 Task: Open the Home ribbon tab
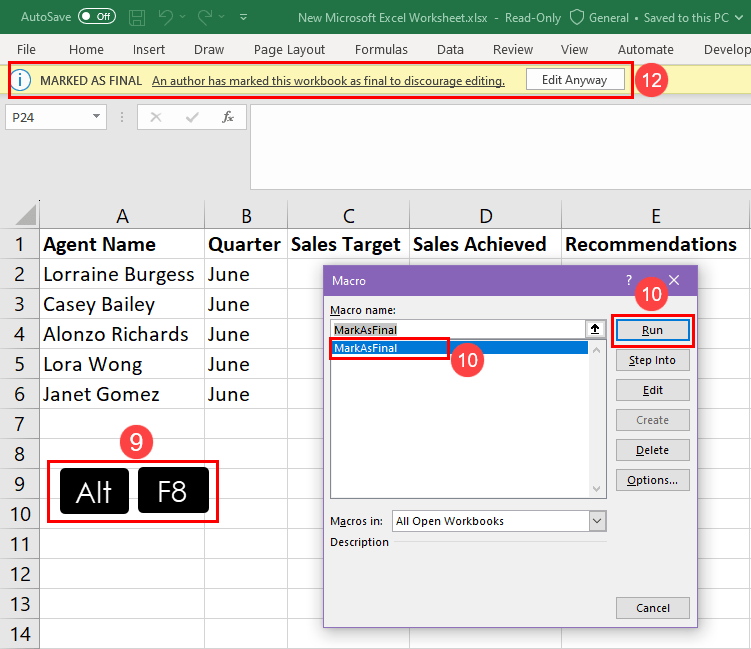tap(86, 49)
